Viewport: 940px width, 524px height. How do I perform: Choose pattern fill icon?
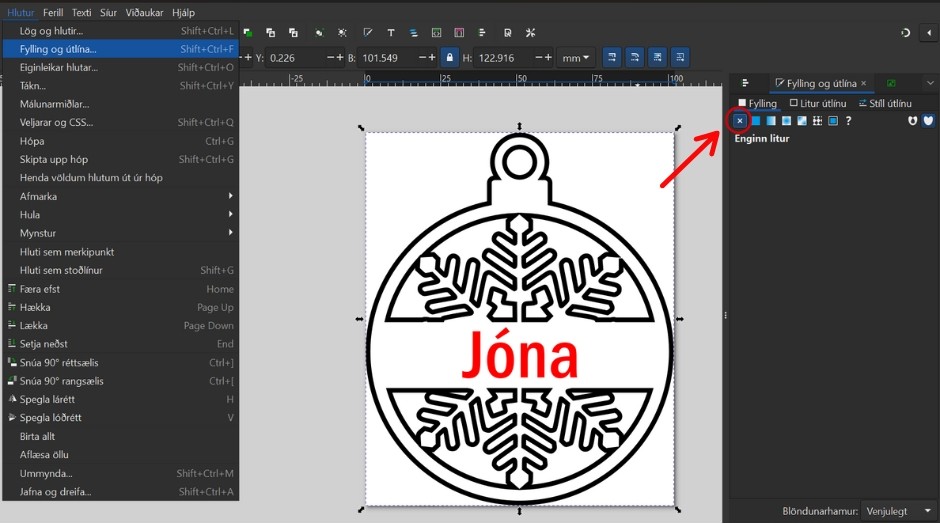point(817,121)
